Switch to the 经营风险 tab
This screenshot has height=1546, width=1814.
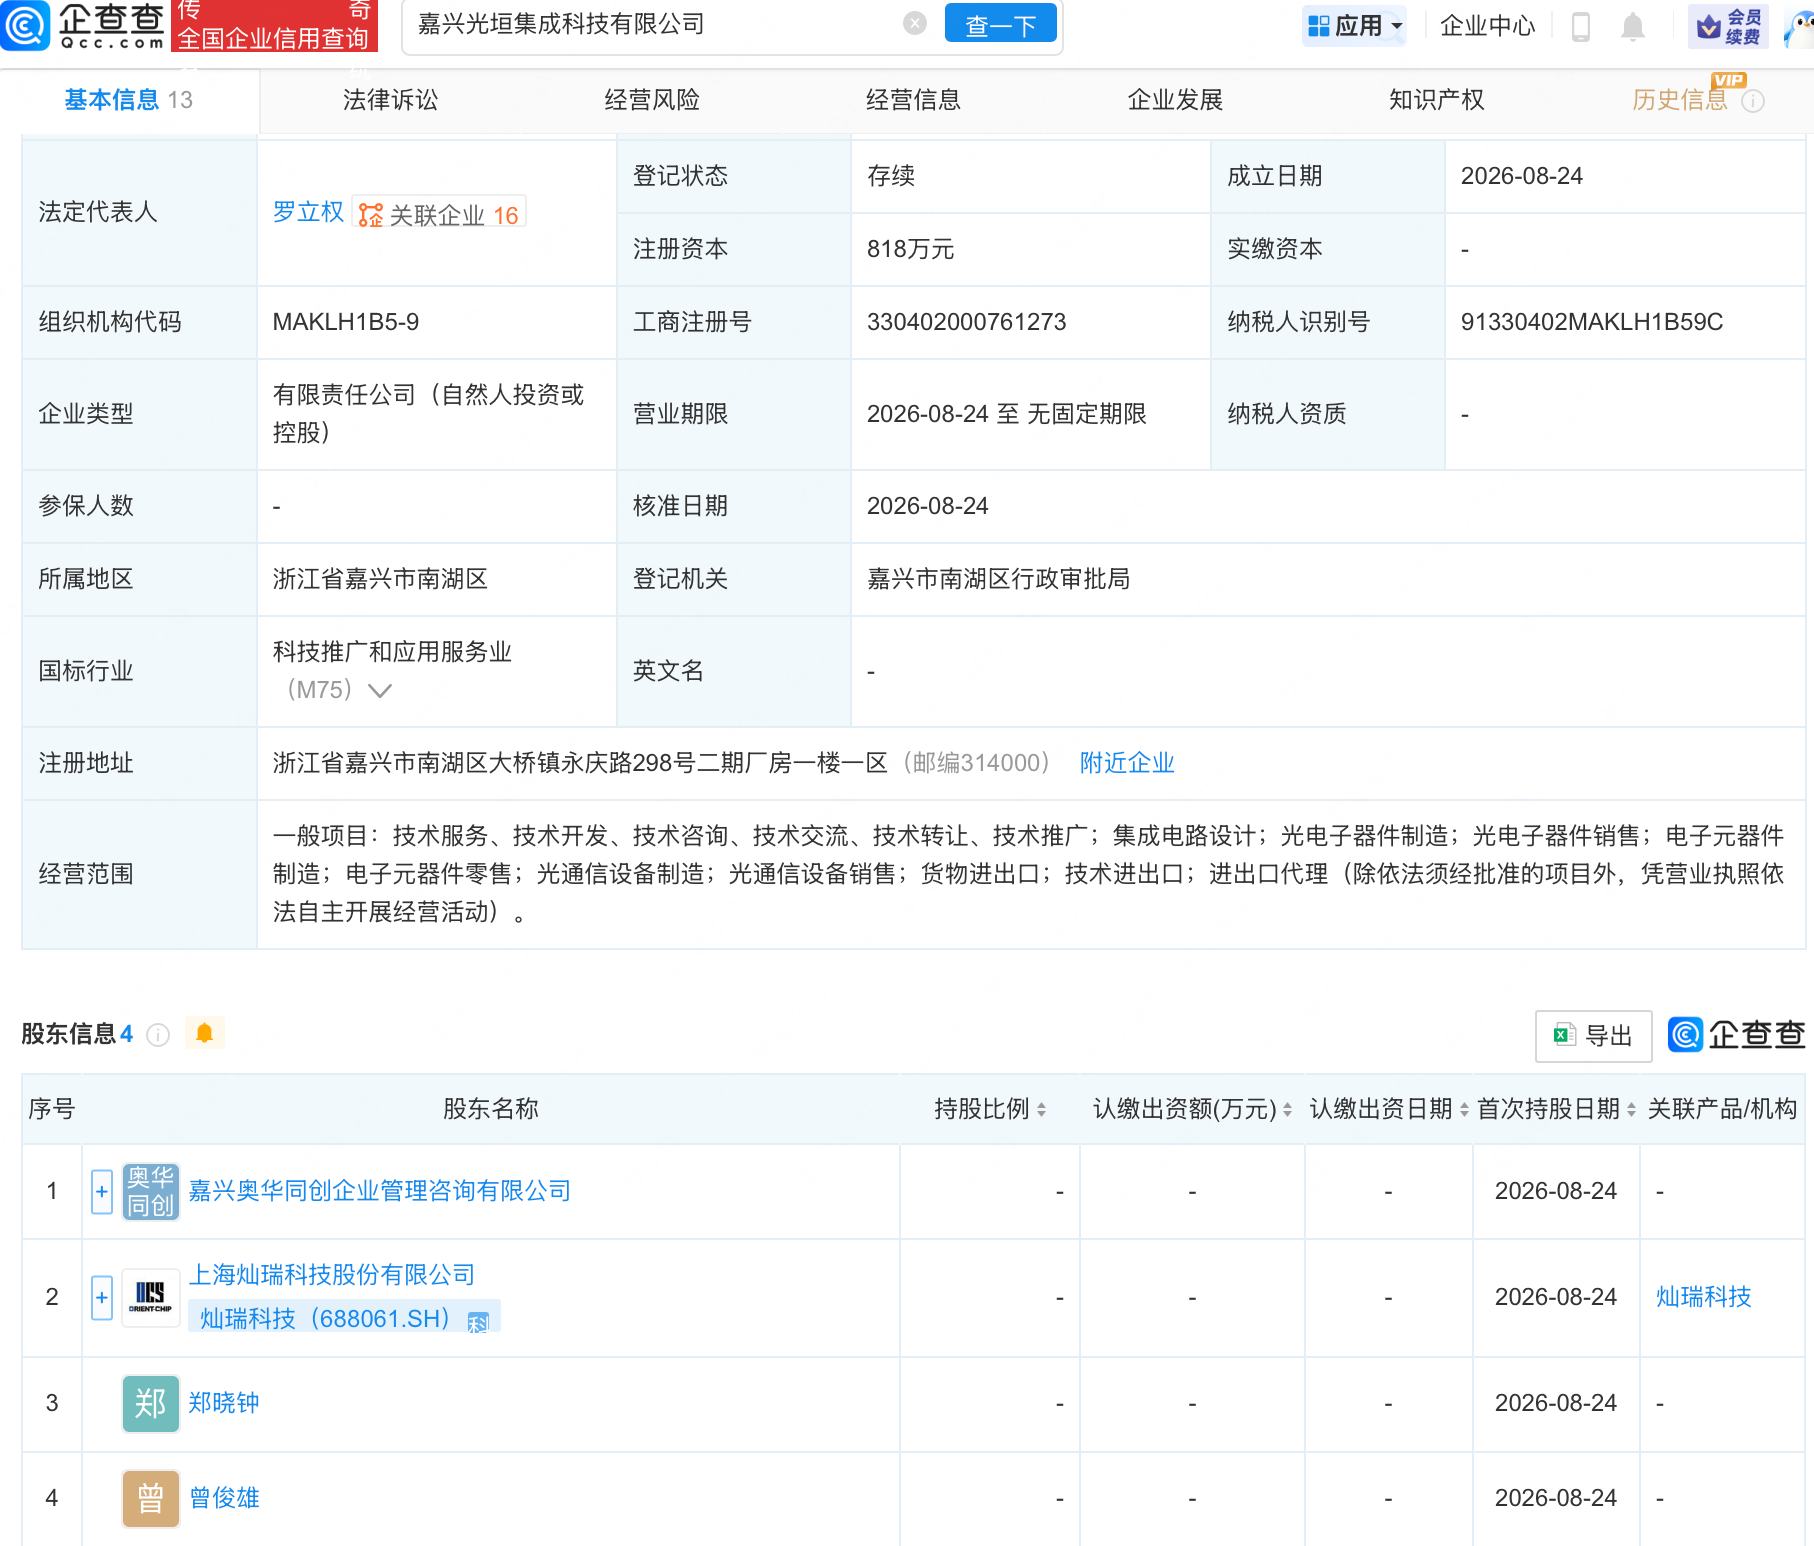click(652, 100)
